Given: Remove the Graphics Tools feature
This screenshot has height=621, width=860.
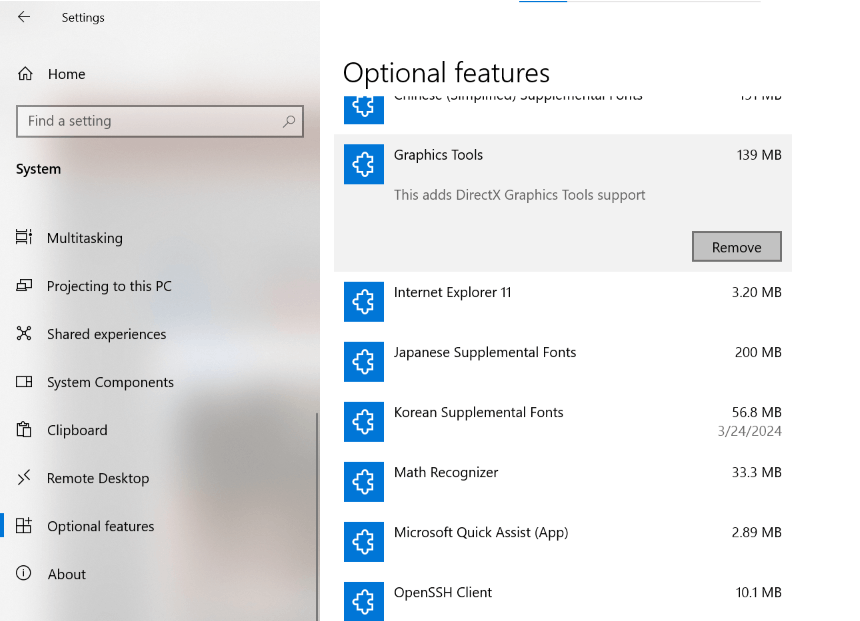Looking at the screenshot, I should [x=736, y=247].
